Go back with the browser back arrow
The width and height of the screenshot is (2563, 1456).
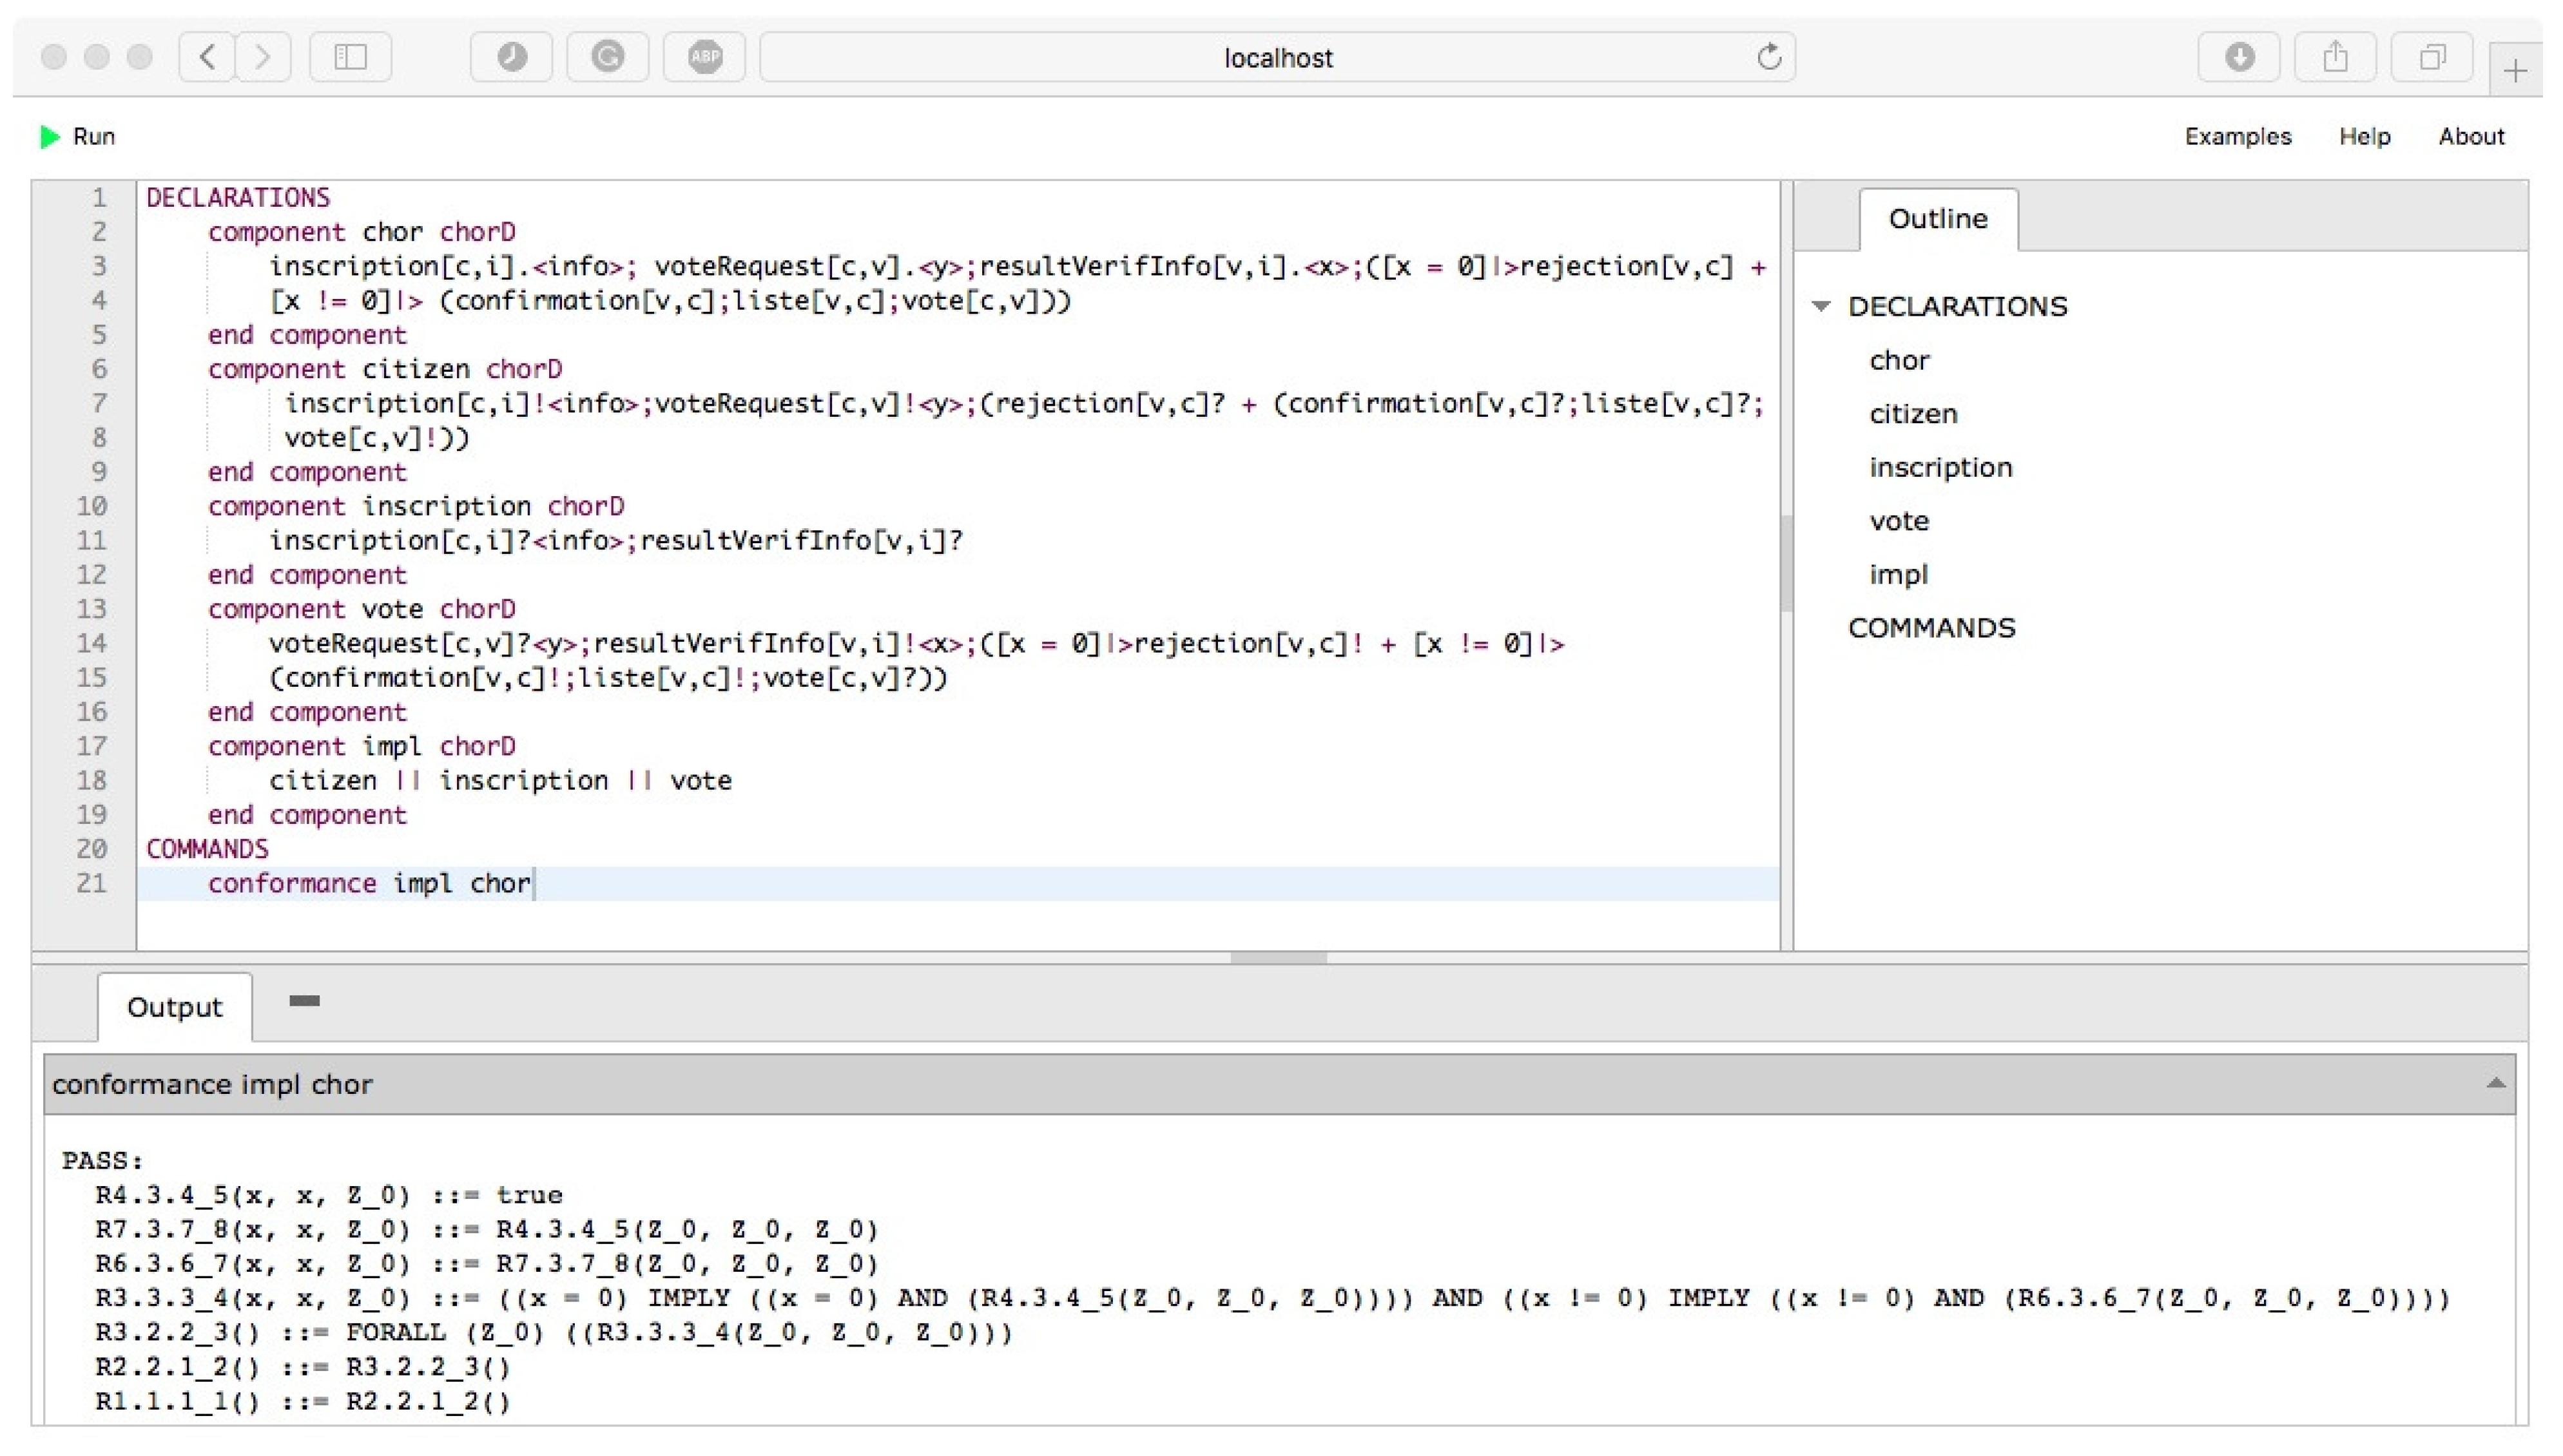(x=207, y=57)
